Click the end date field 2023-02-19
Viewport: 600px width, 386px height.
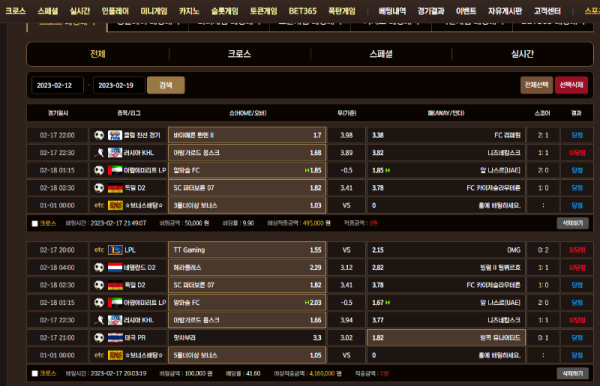pos(119,85)
